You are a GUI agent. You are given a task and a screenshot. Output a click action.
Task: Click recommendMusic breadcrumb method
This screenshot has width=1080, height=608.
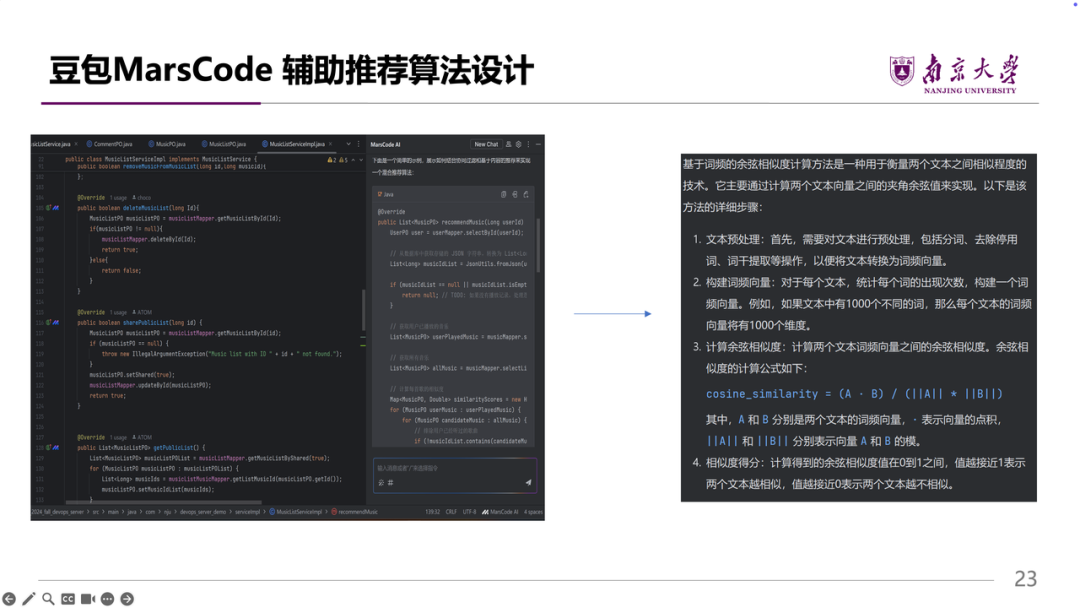(355, 512)
